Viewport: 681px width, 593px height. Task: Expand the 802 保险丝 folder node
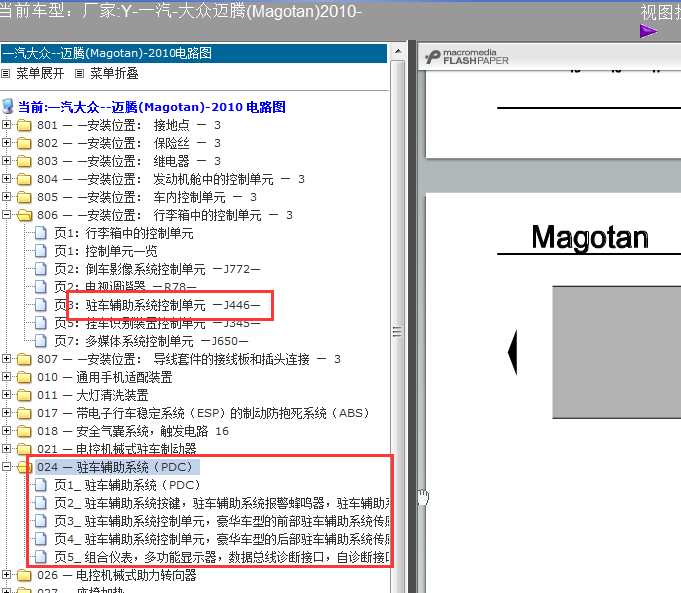(x=6, y=142)
